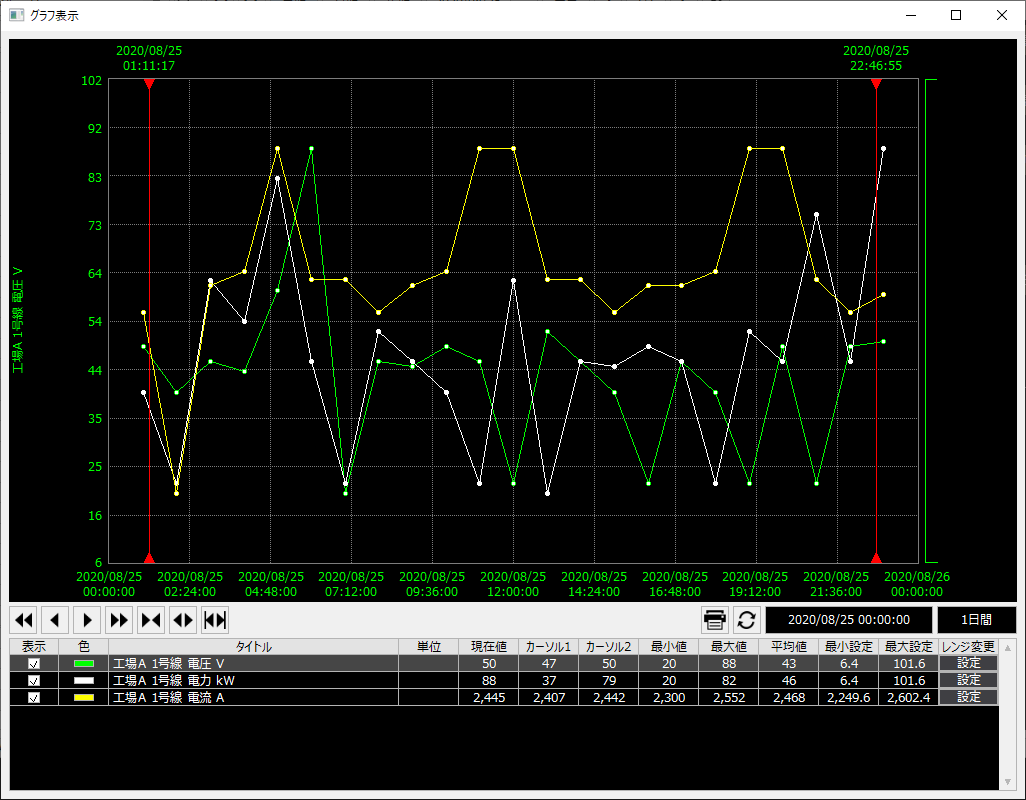
Task: Click the yellow color swatch for 電流 A
Action: coord(84,698)
